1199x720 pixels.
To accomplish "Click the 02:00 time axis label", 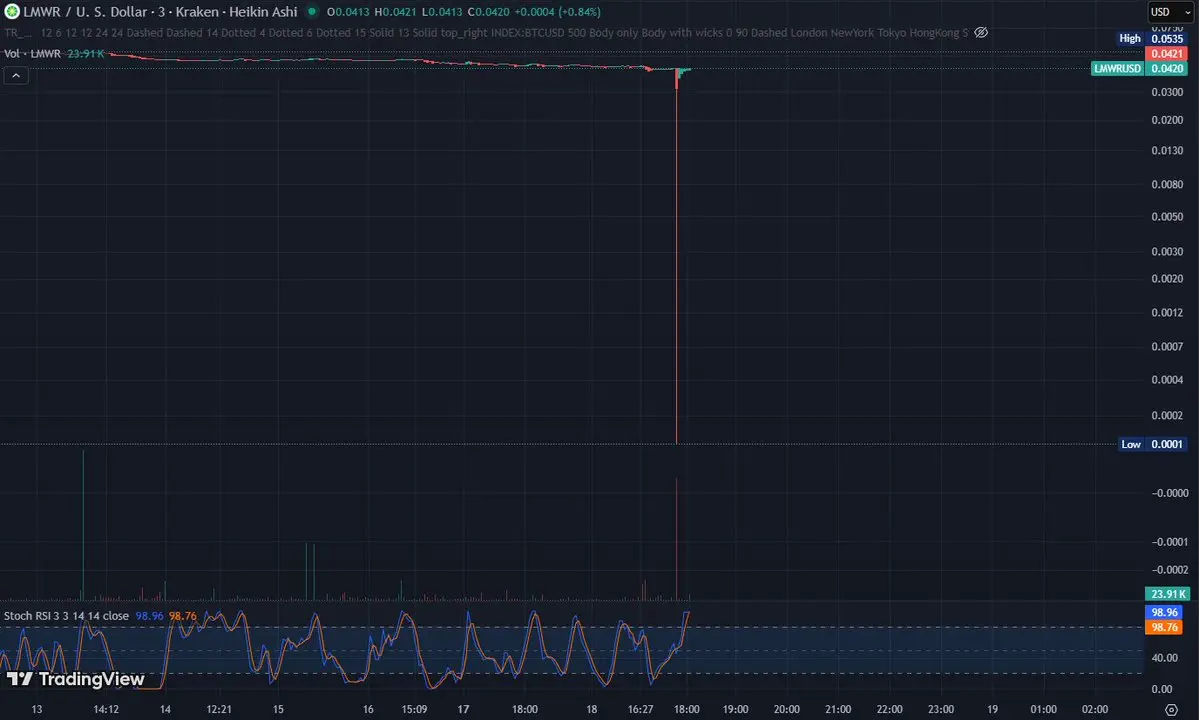I will click(x=1094, y=709).
